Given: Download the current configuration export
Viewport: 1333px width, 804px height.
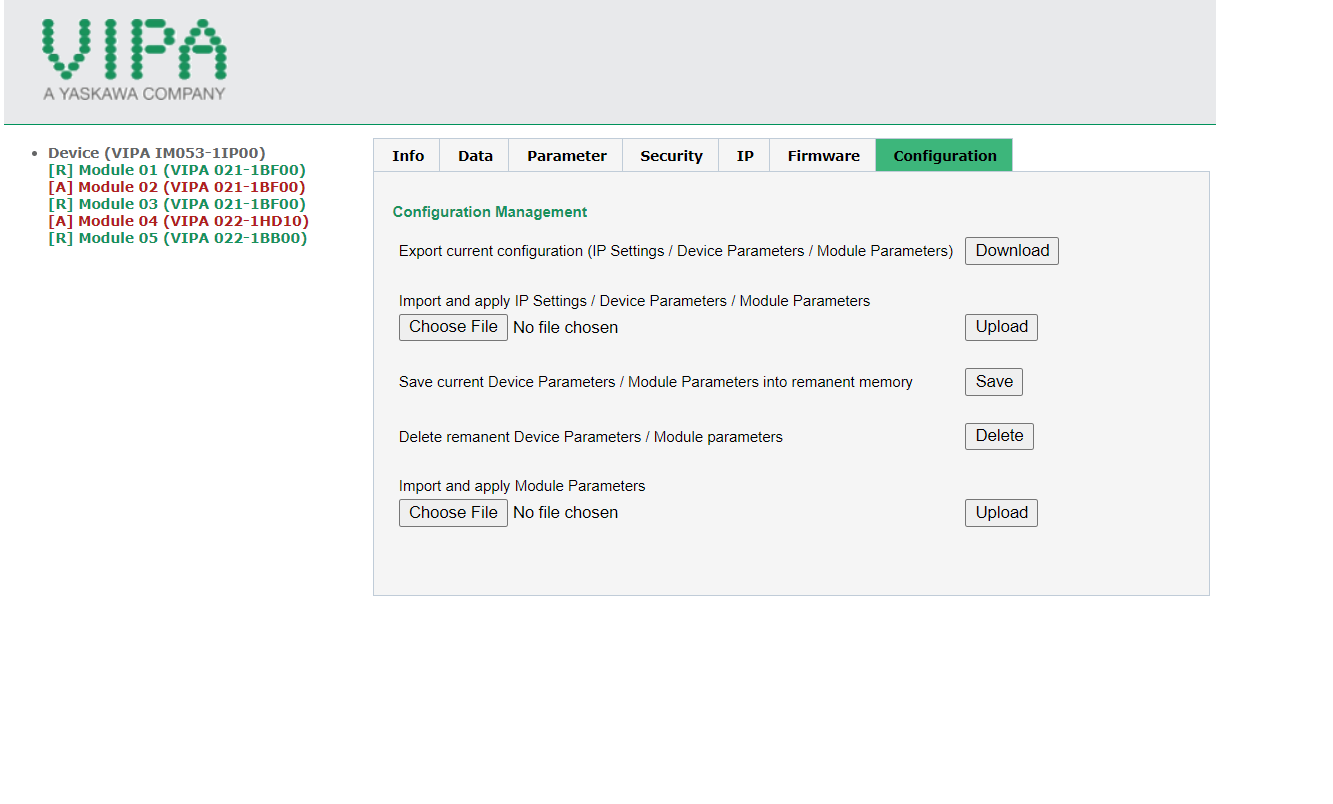Looking at the screenshot, I should pos(1012,251).
